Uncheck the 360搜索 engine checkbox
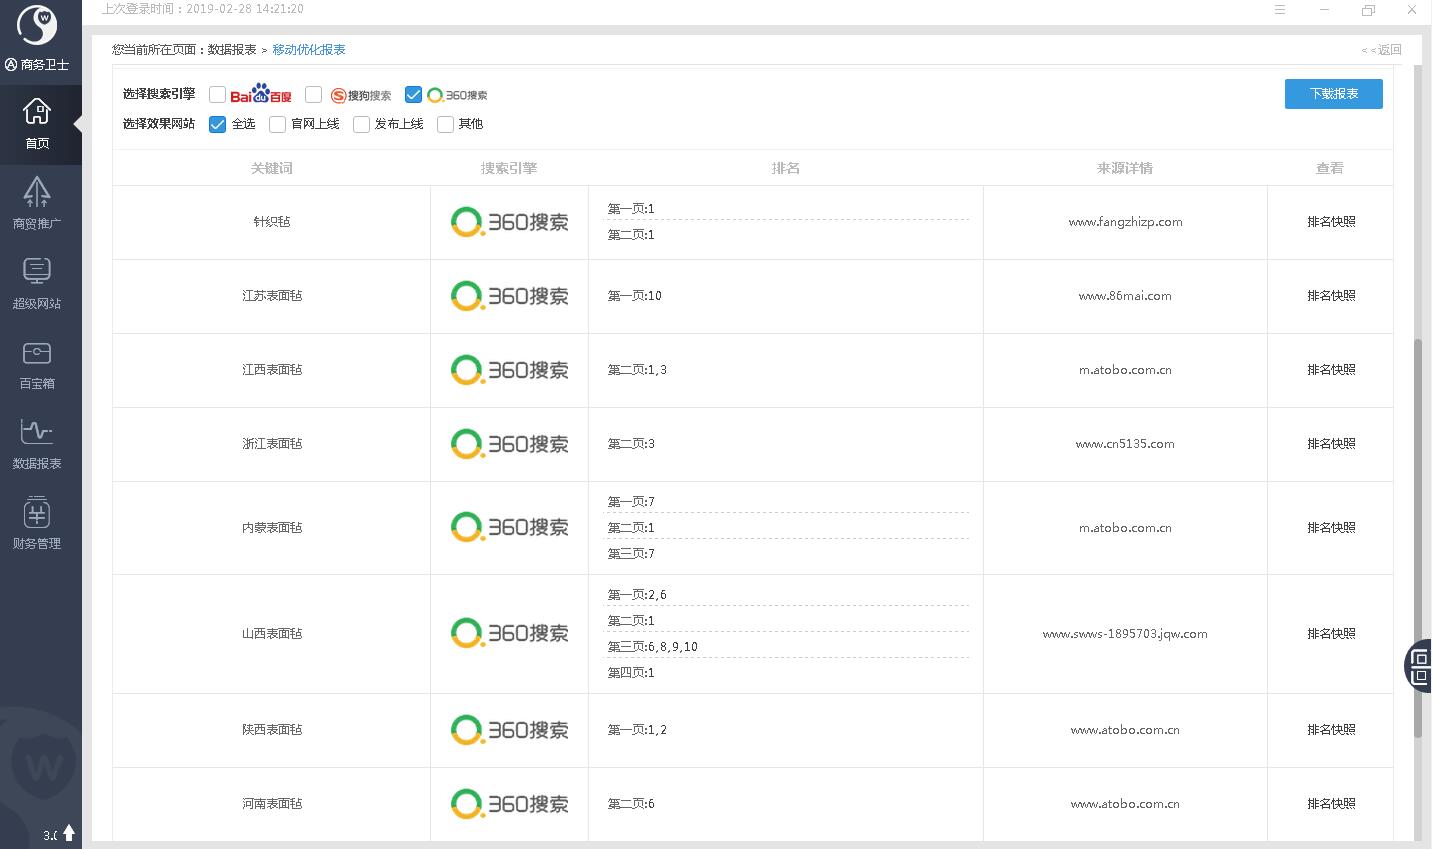The height and width of the screenshot is (849, 1432). (x=413, y=95)
